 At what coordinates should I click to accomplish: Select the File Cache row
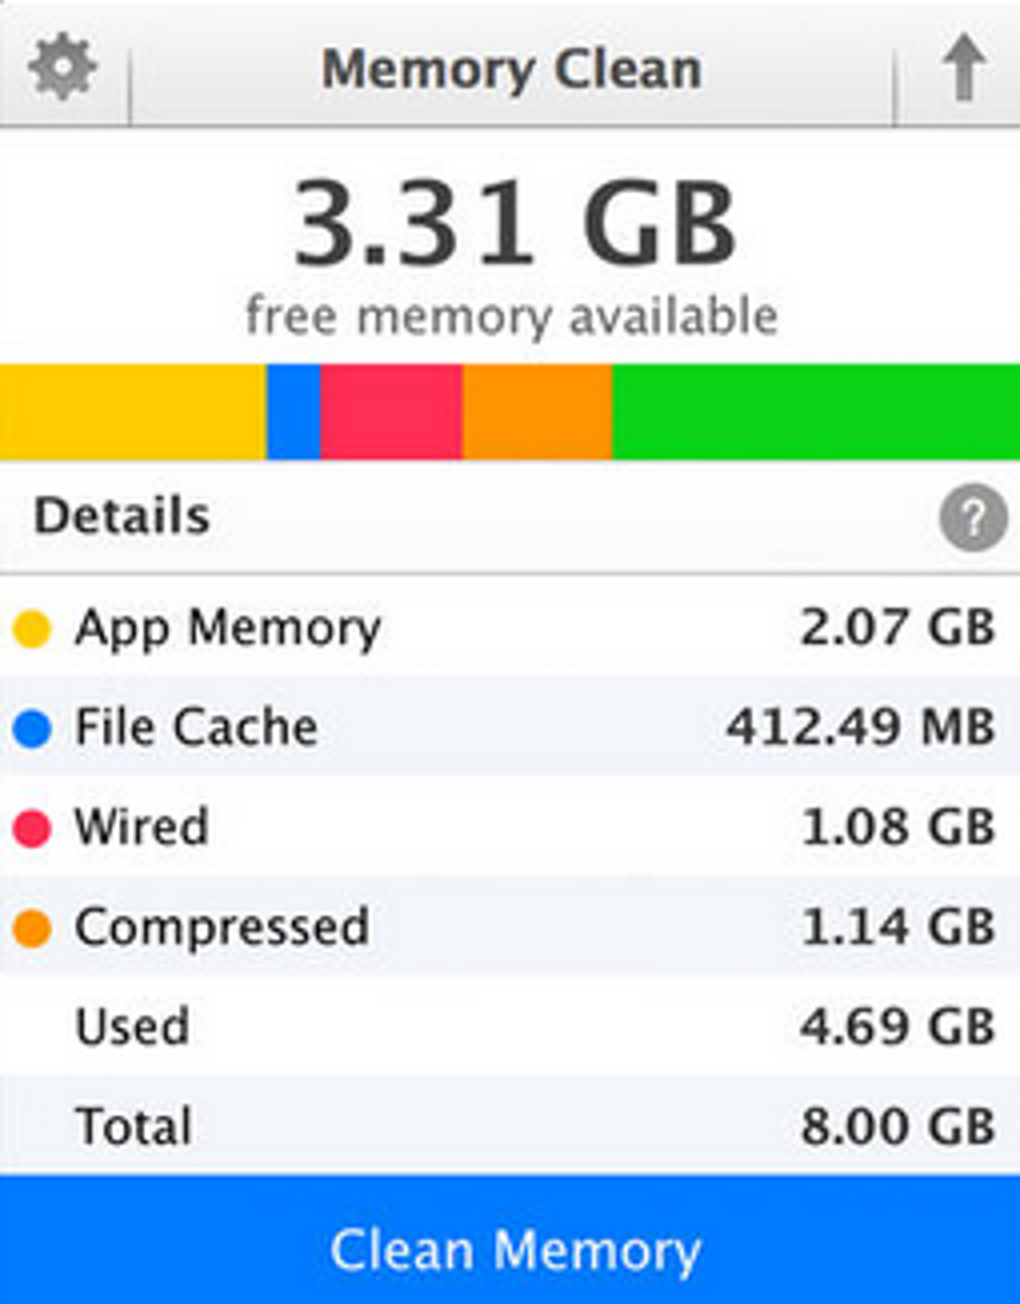click(510, 727)
